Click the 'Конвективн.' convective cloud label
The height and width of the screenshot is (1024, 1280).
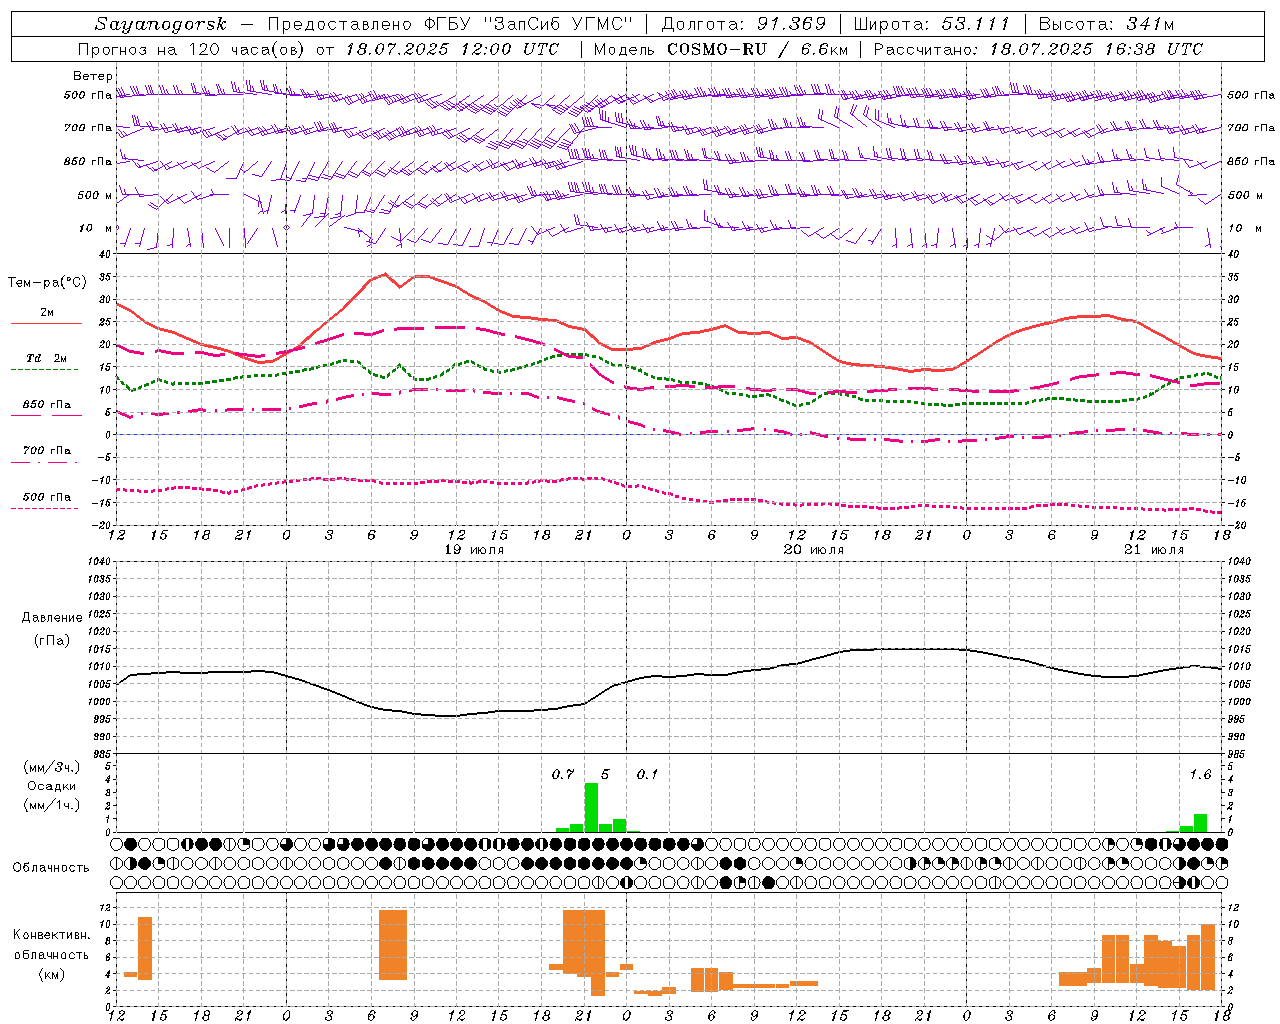(52, 935)
